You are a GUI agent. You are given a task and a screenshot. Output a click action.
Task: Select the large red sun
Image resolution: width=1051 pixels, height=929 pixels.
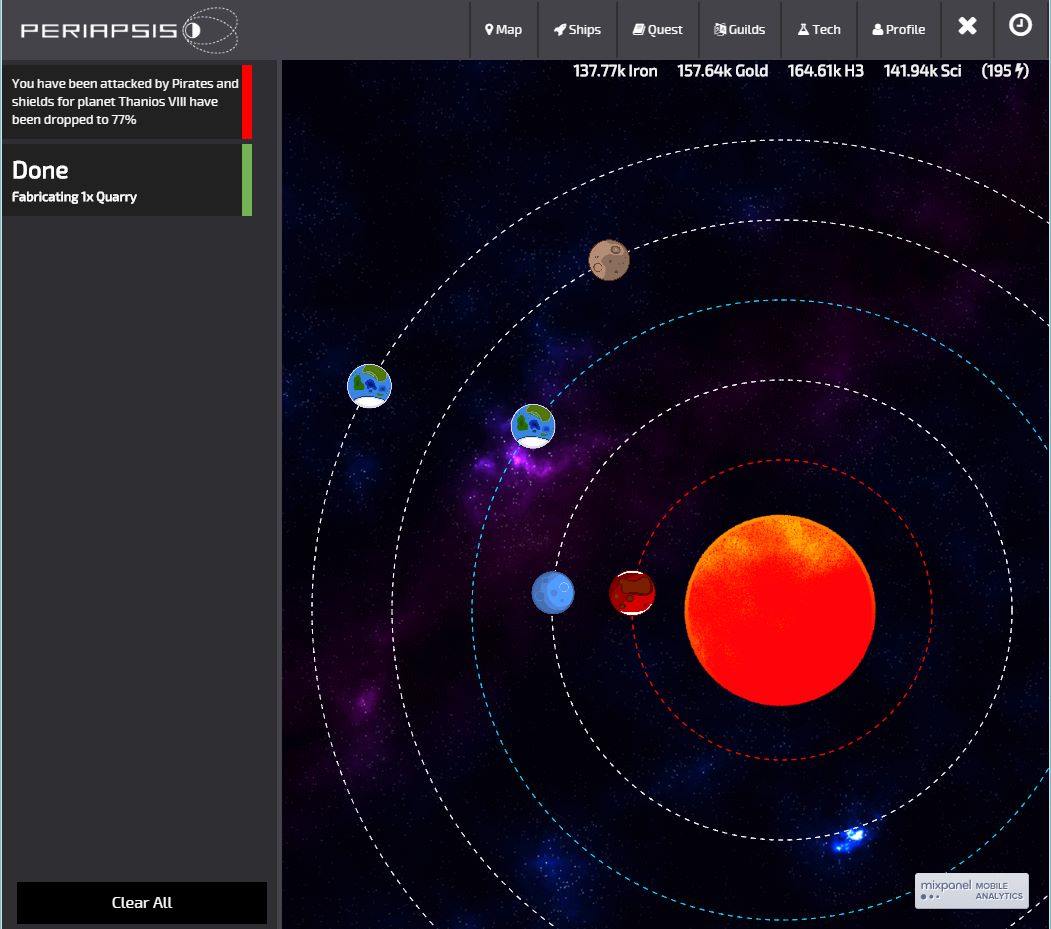point(780,610)
